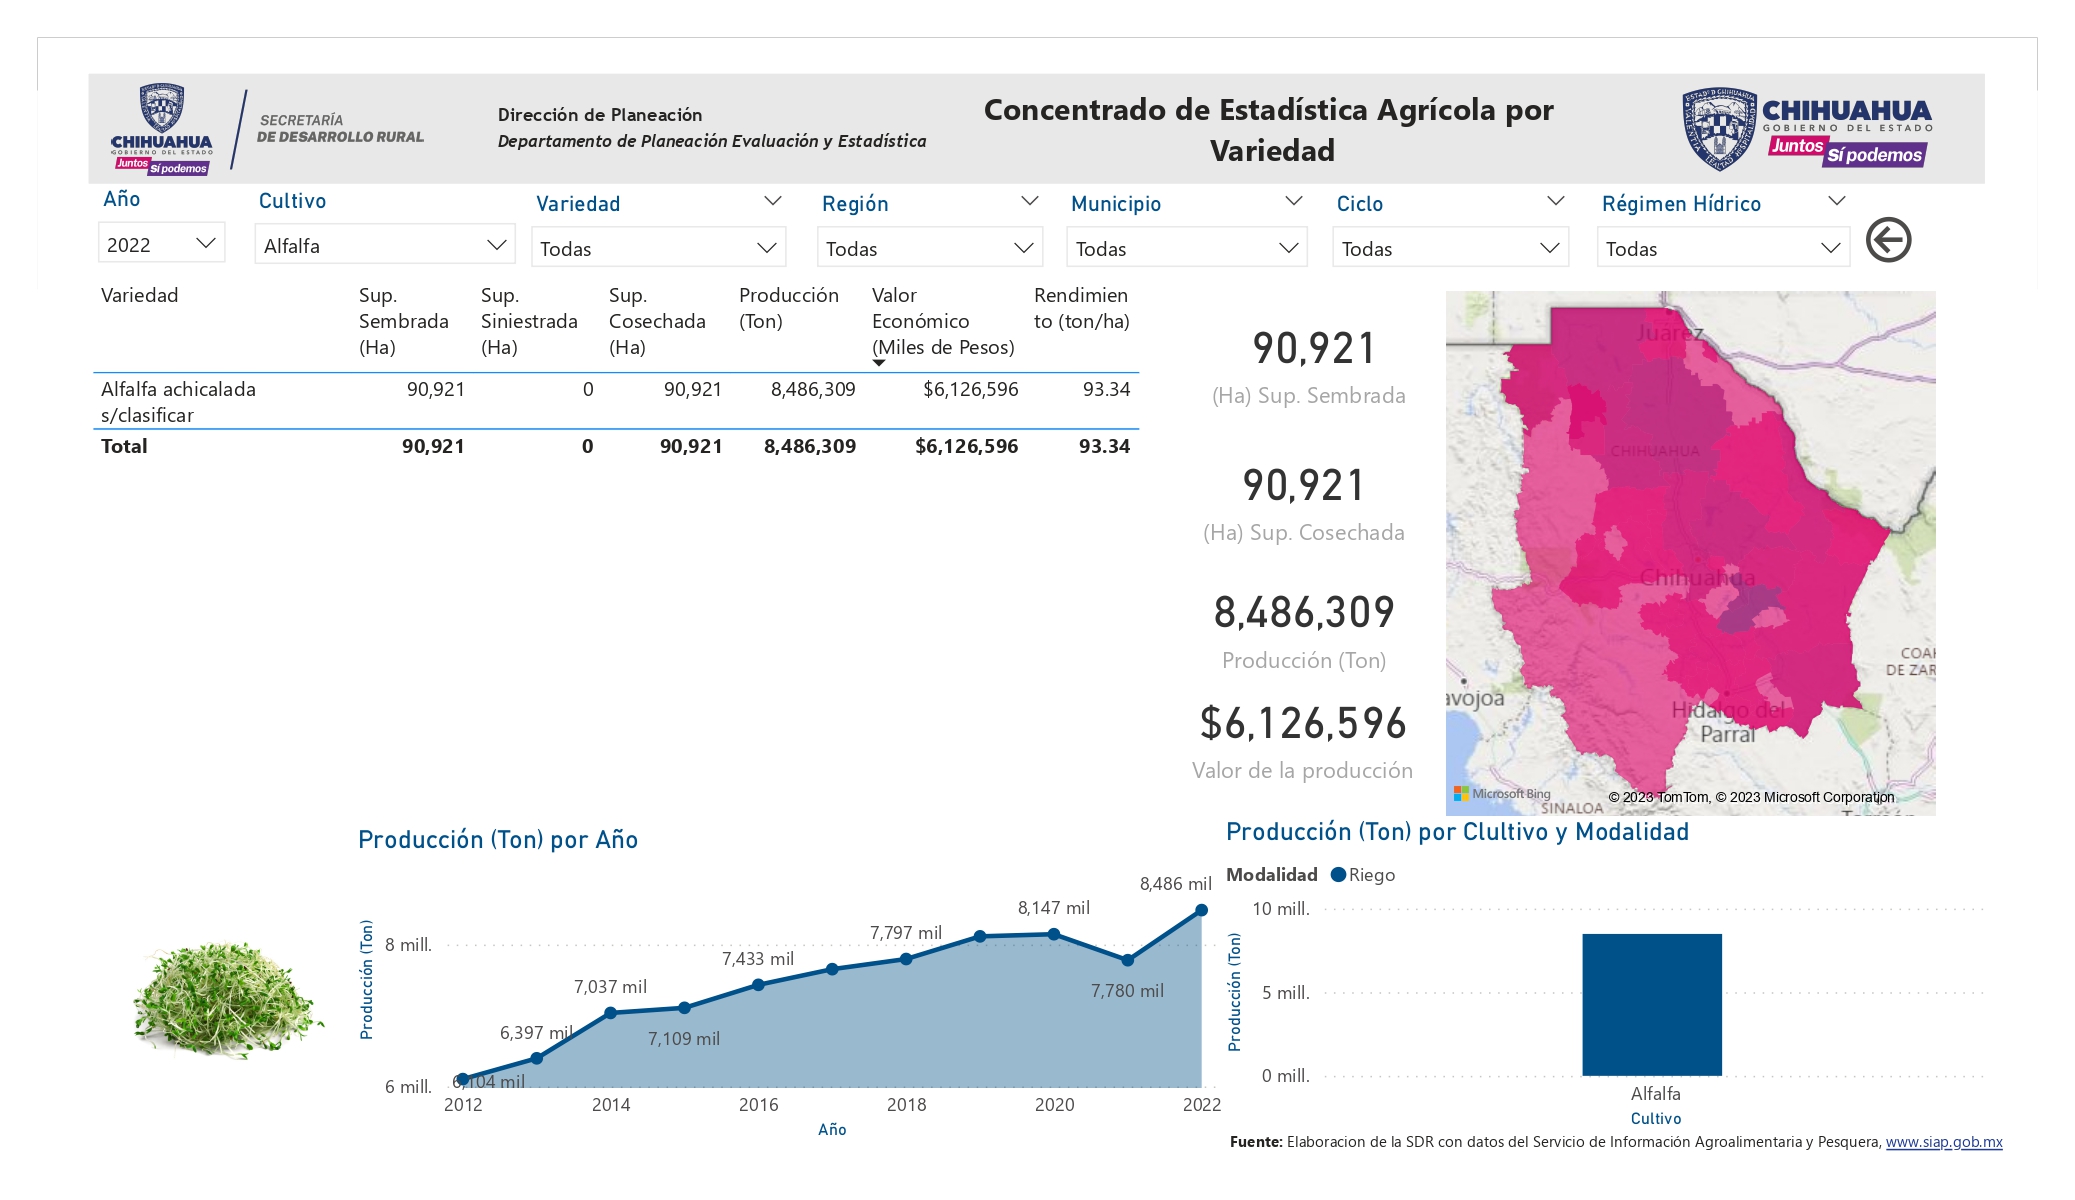Click the alfalfa sprouts image
The width and height of the screenshot is (2075, 1200).
click(229, 999)
